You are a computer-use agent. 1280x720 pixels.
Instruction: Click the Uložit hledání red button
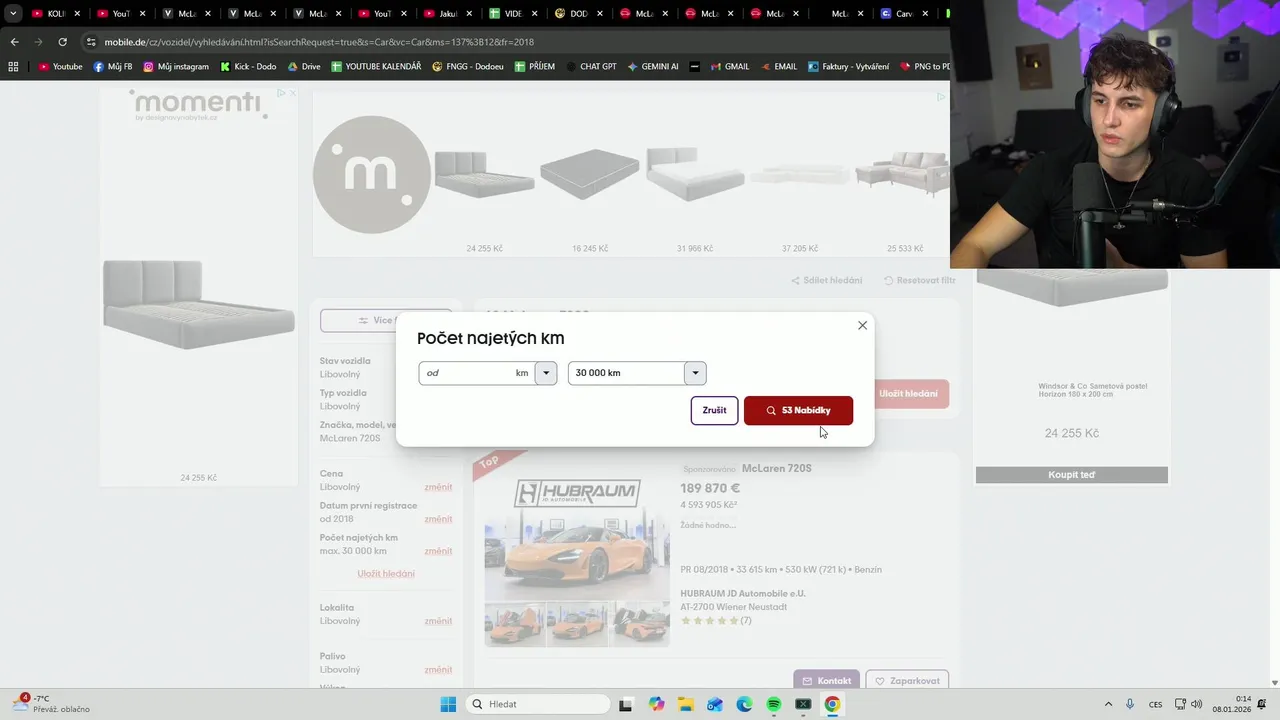point(908,394)
